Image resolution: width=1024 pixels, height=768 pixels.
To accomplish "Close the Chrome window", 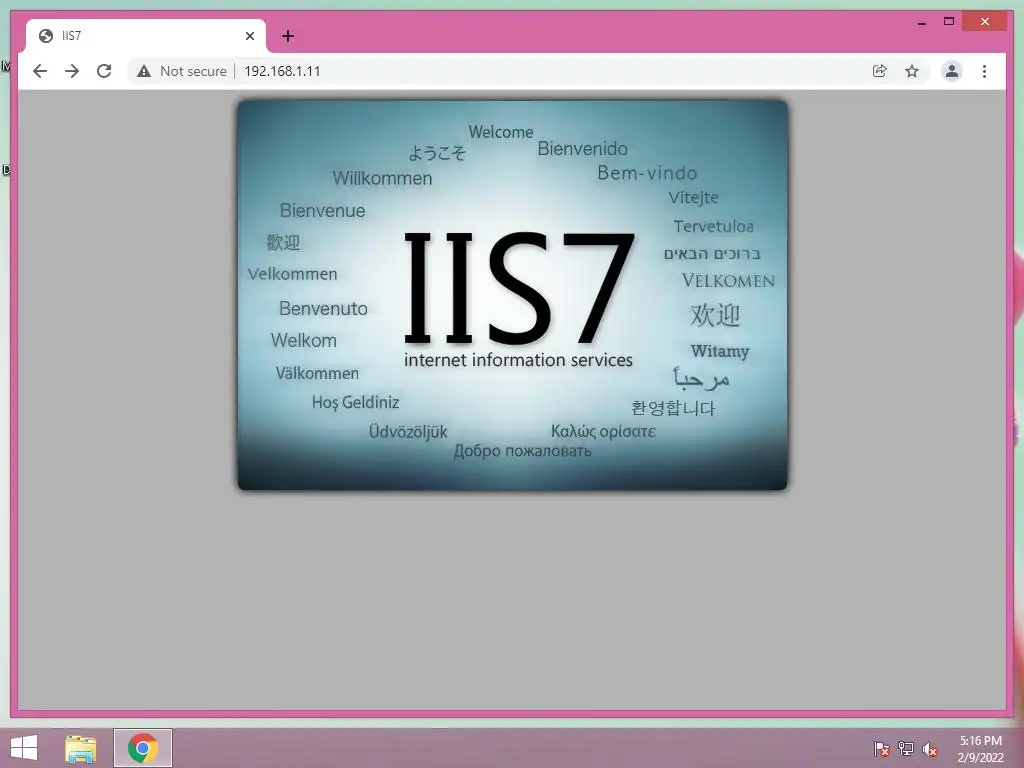I will click(x=985, y=22).
